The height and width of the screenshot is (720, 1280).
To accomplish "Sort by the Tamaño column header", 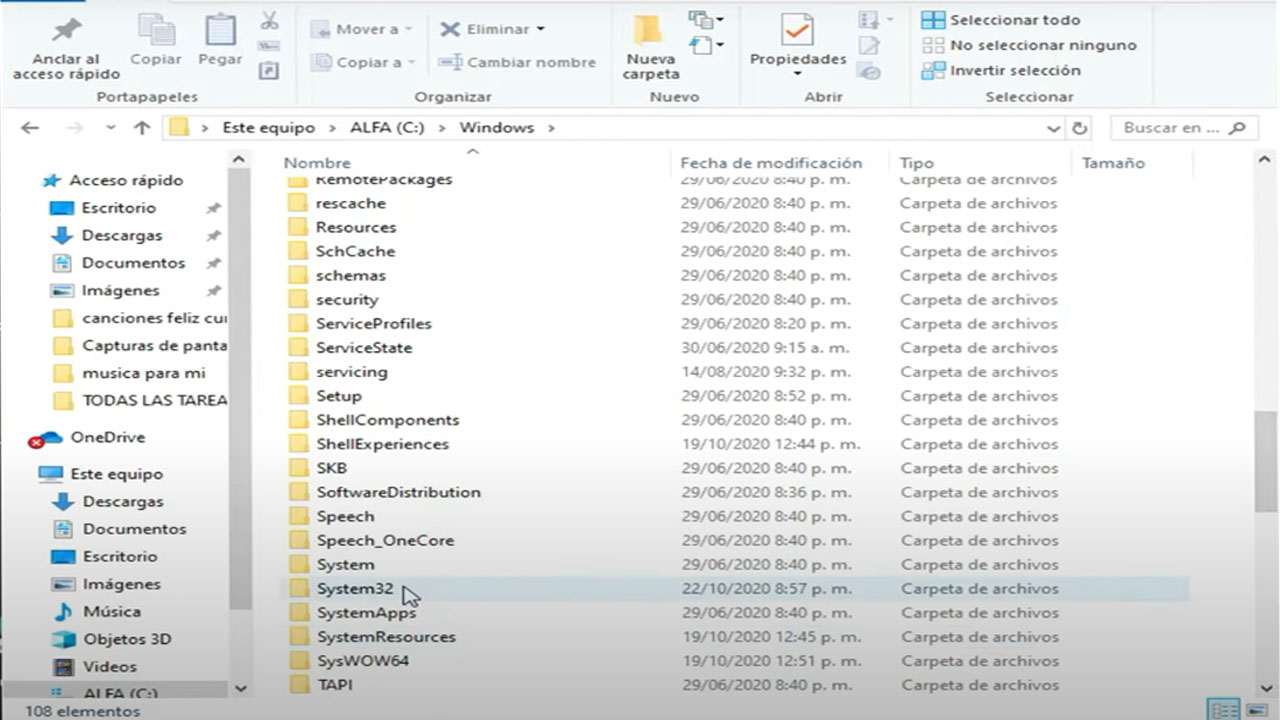I will [x=1113, y=163].
